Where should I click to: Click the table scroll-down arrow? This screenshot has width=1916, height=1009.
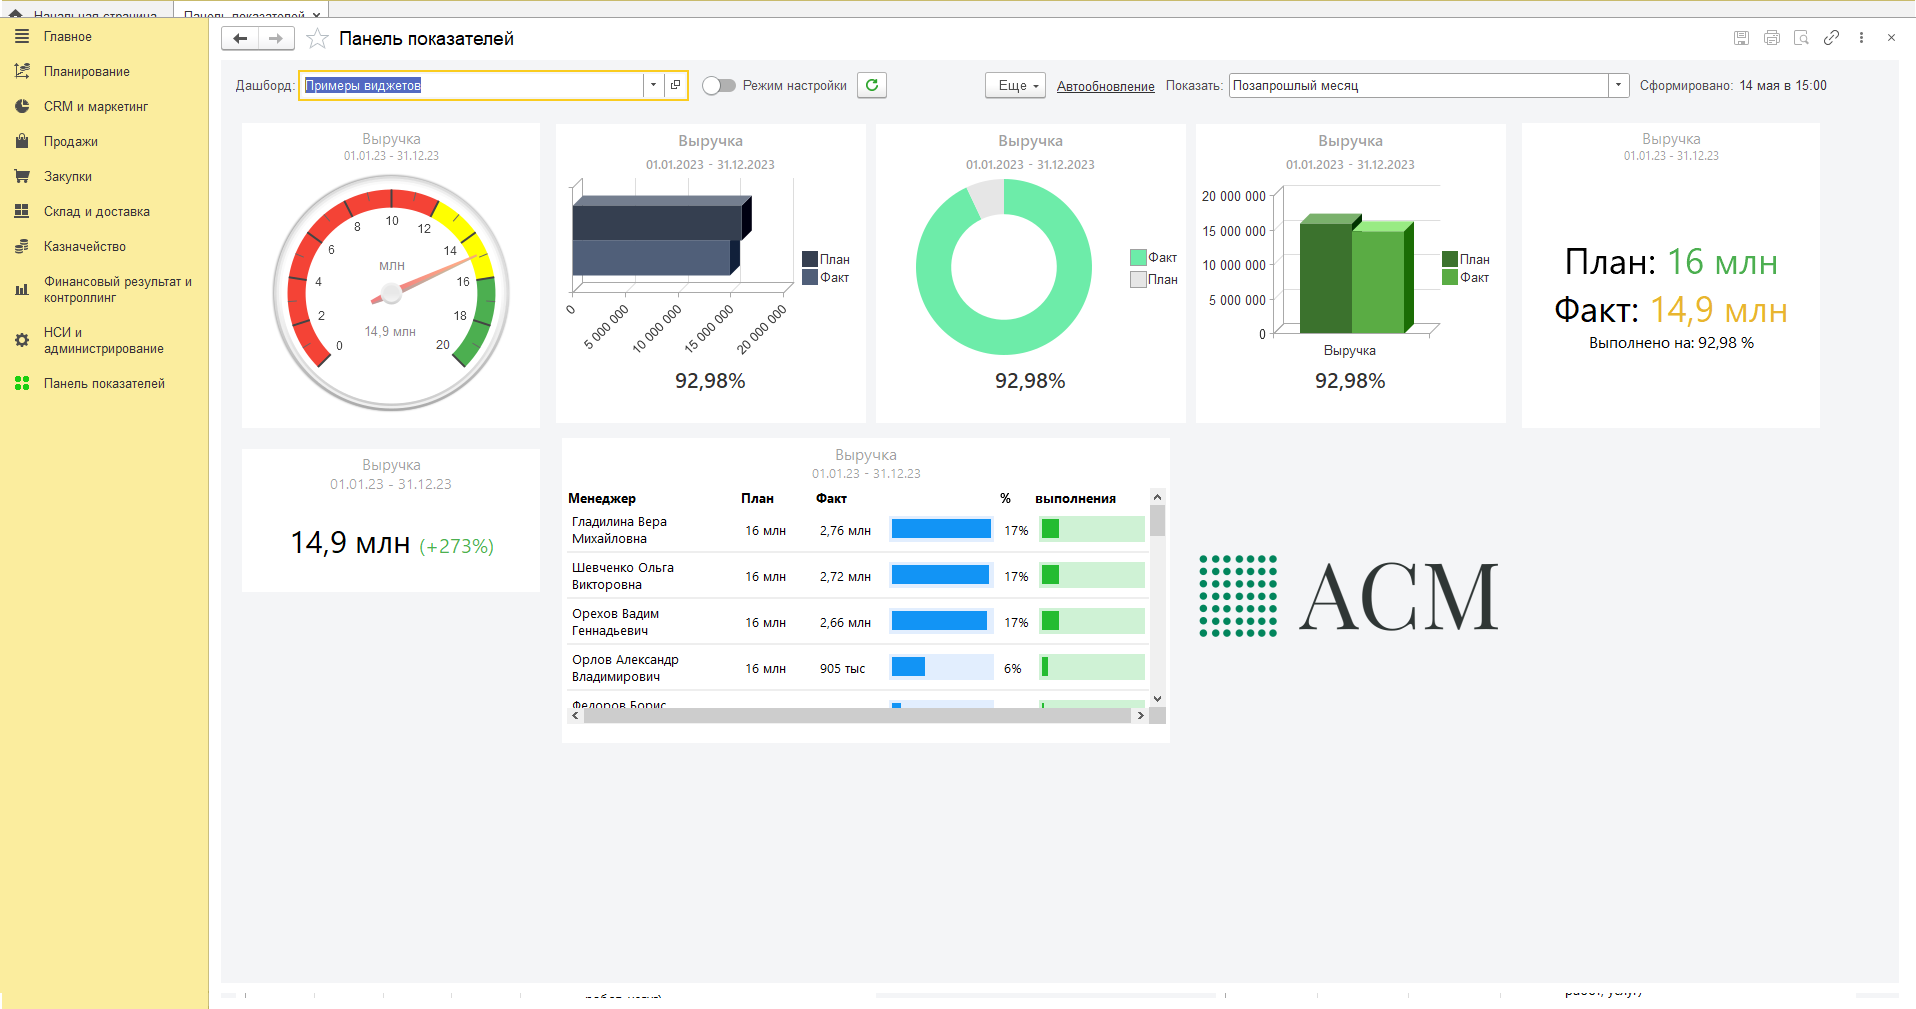tap(1157, 699)
